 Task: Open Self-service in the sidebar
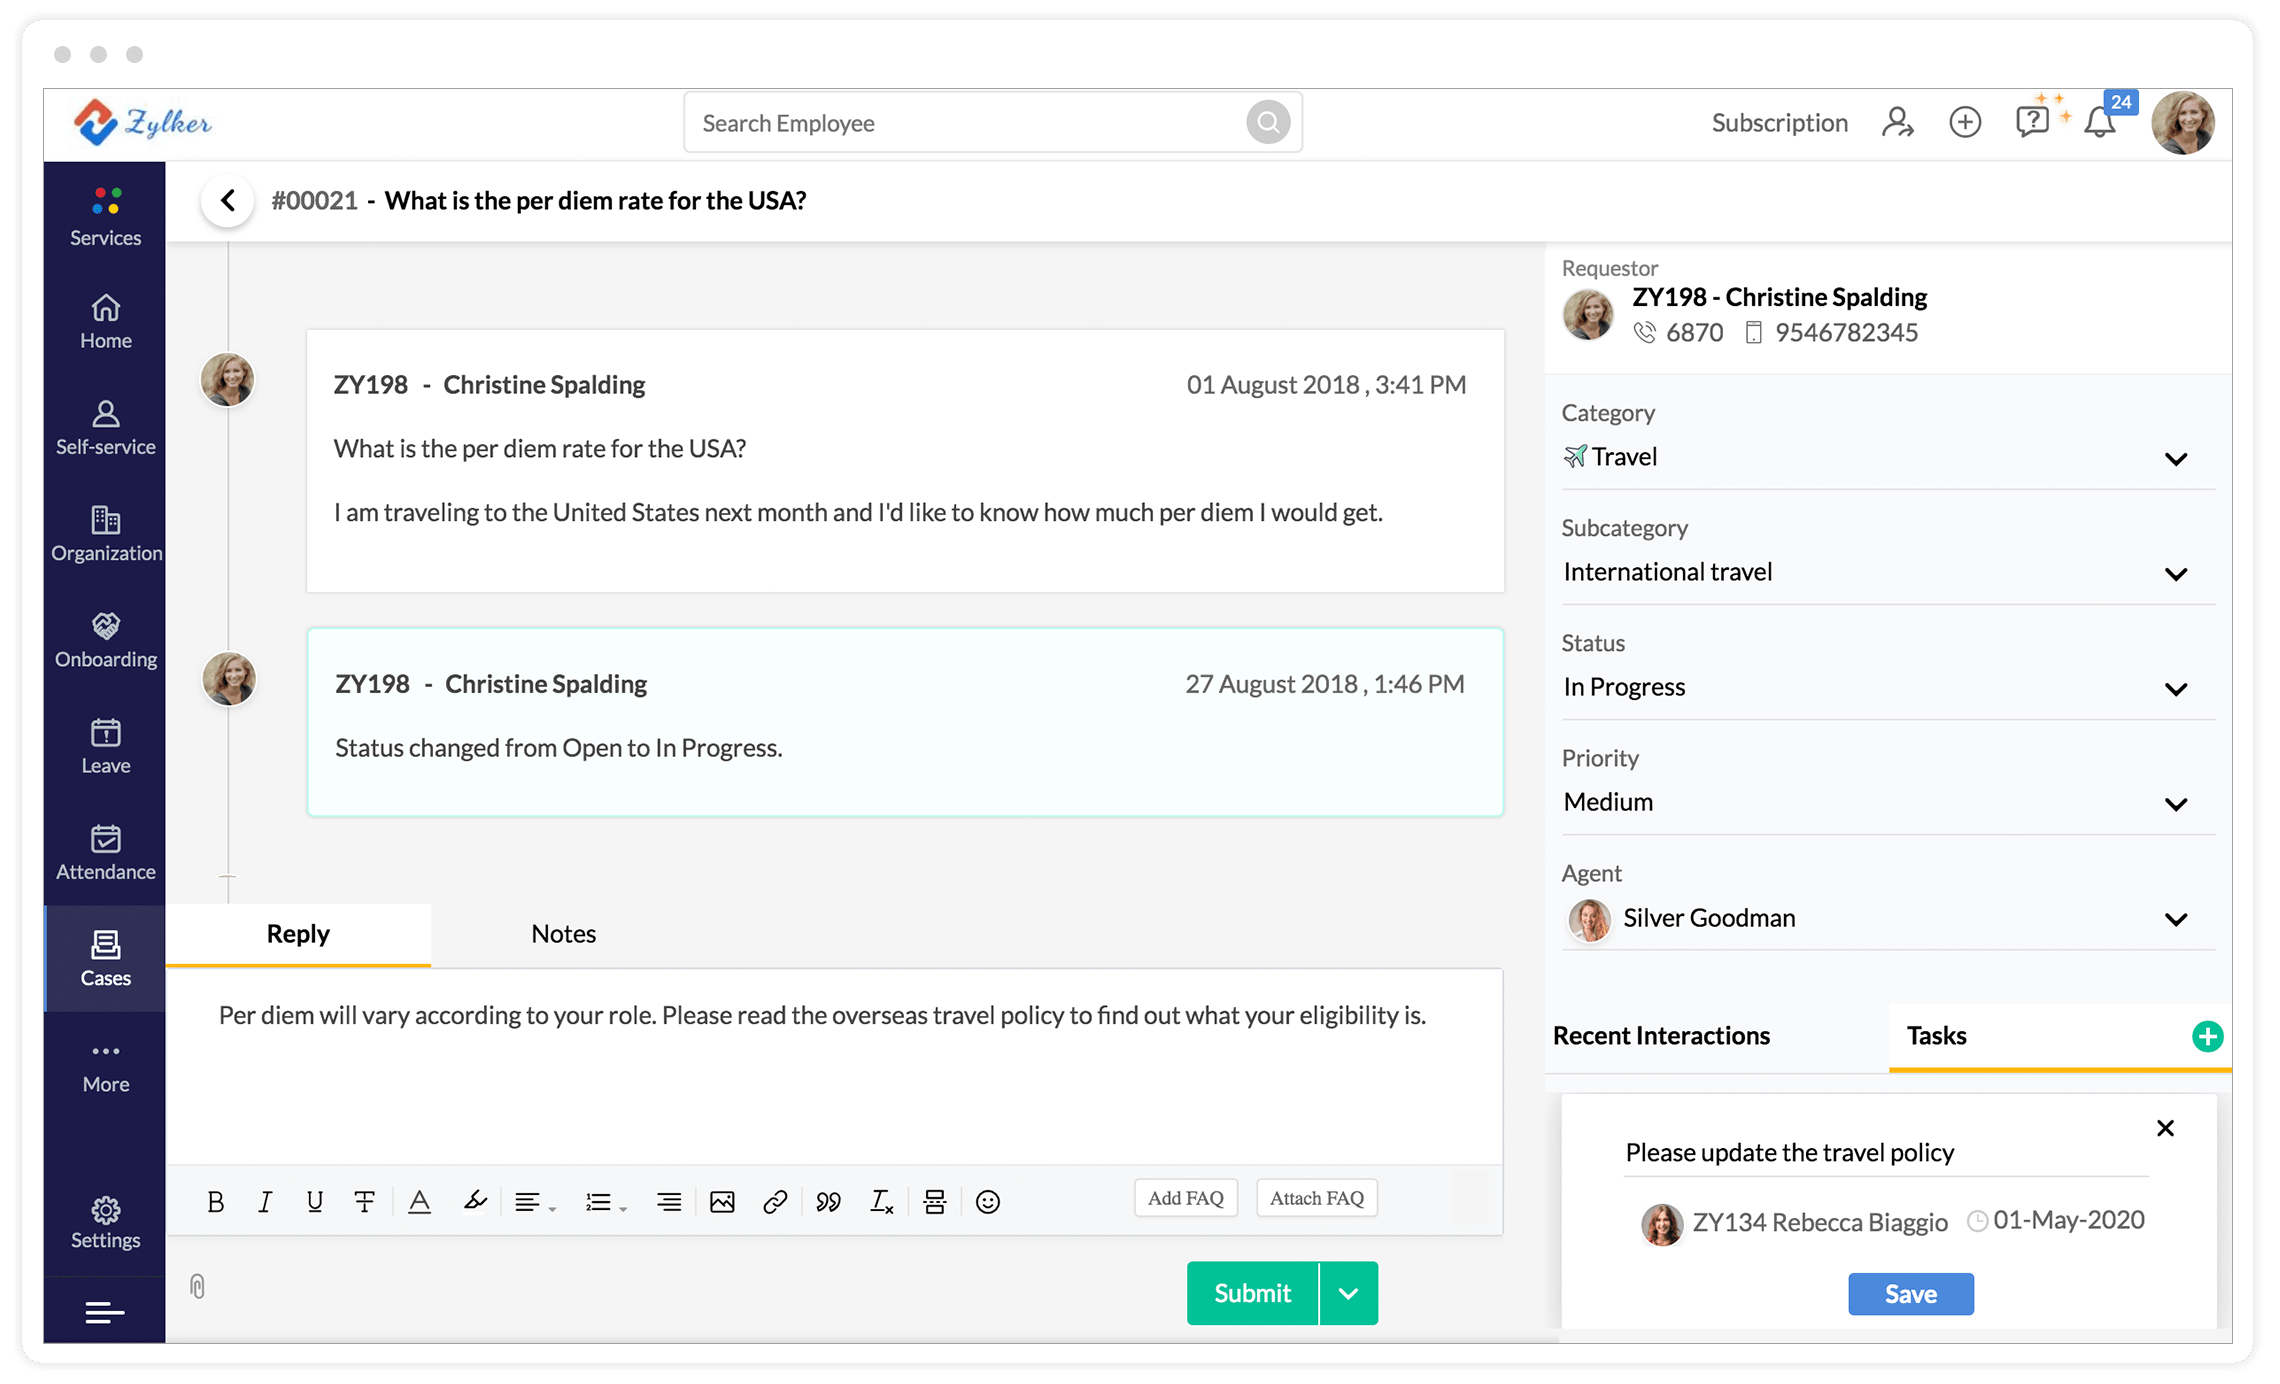pyautogui.click(x=105, y=428)
